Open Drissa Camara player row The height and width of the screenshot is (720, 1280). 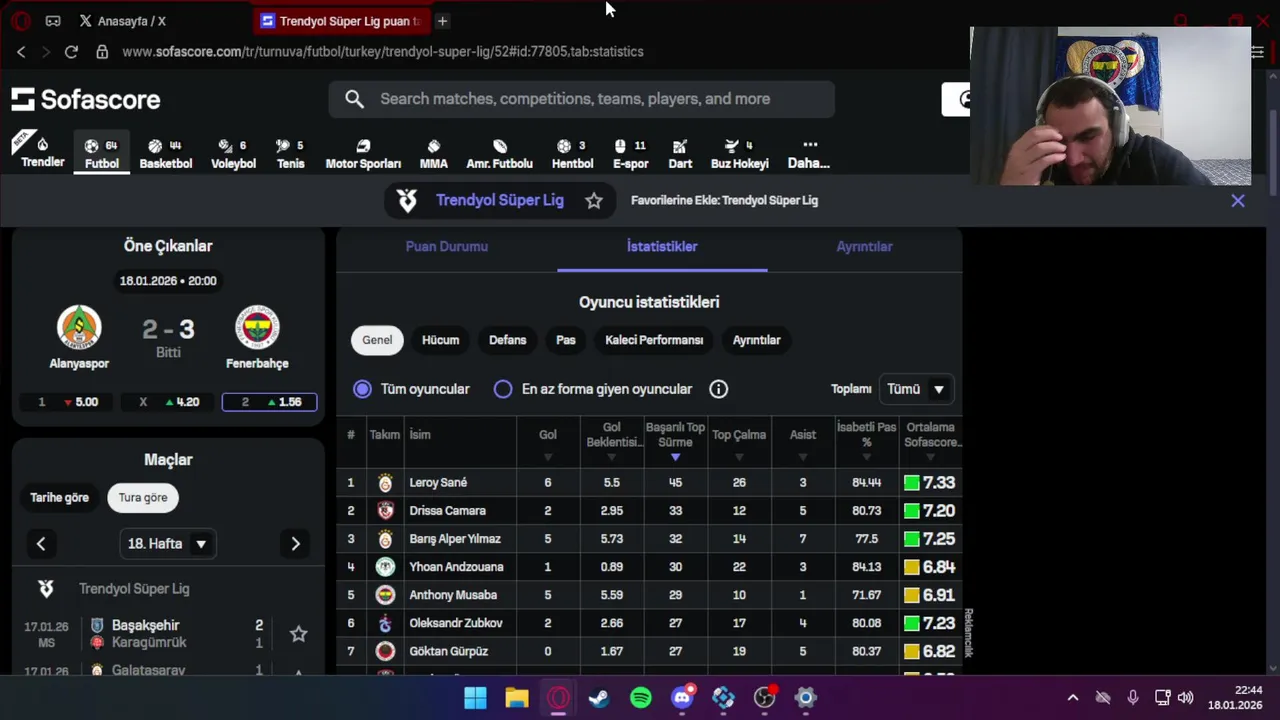pyautogui.click(x=649, y=510)
